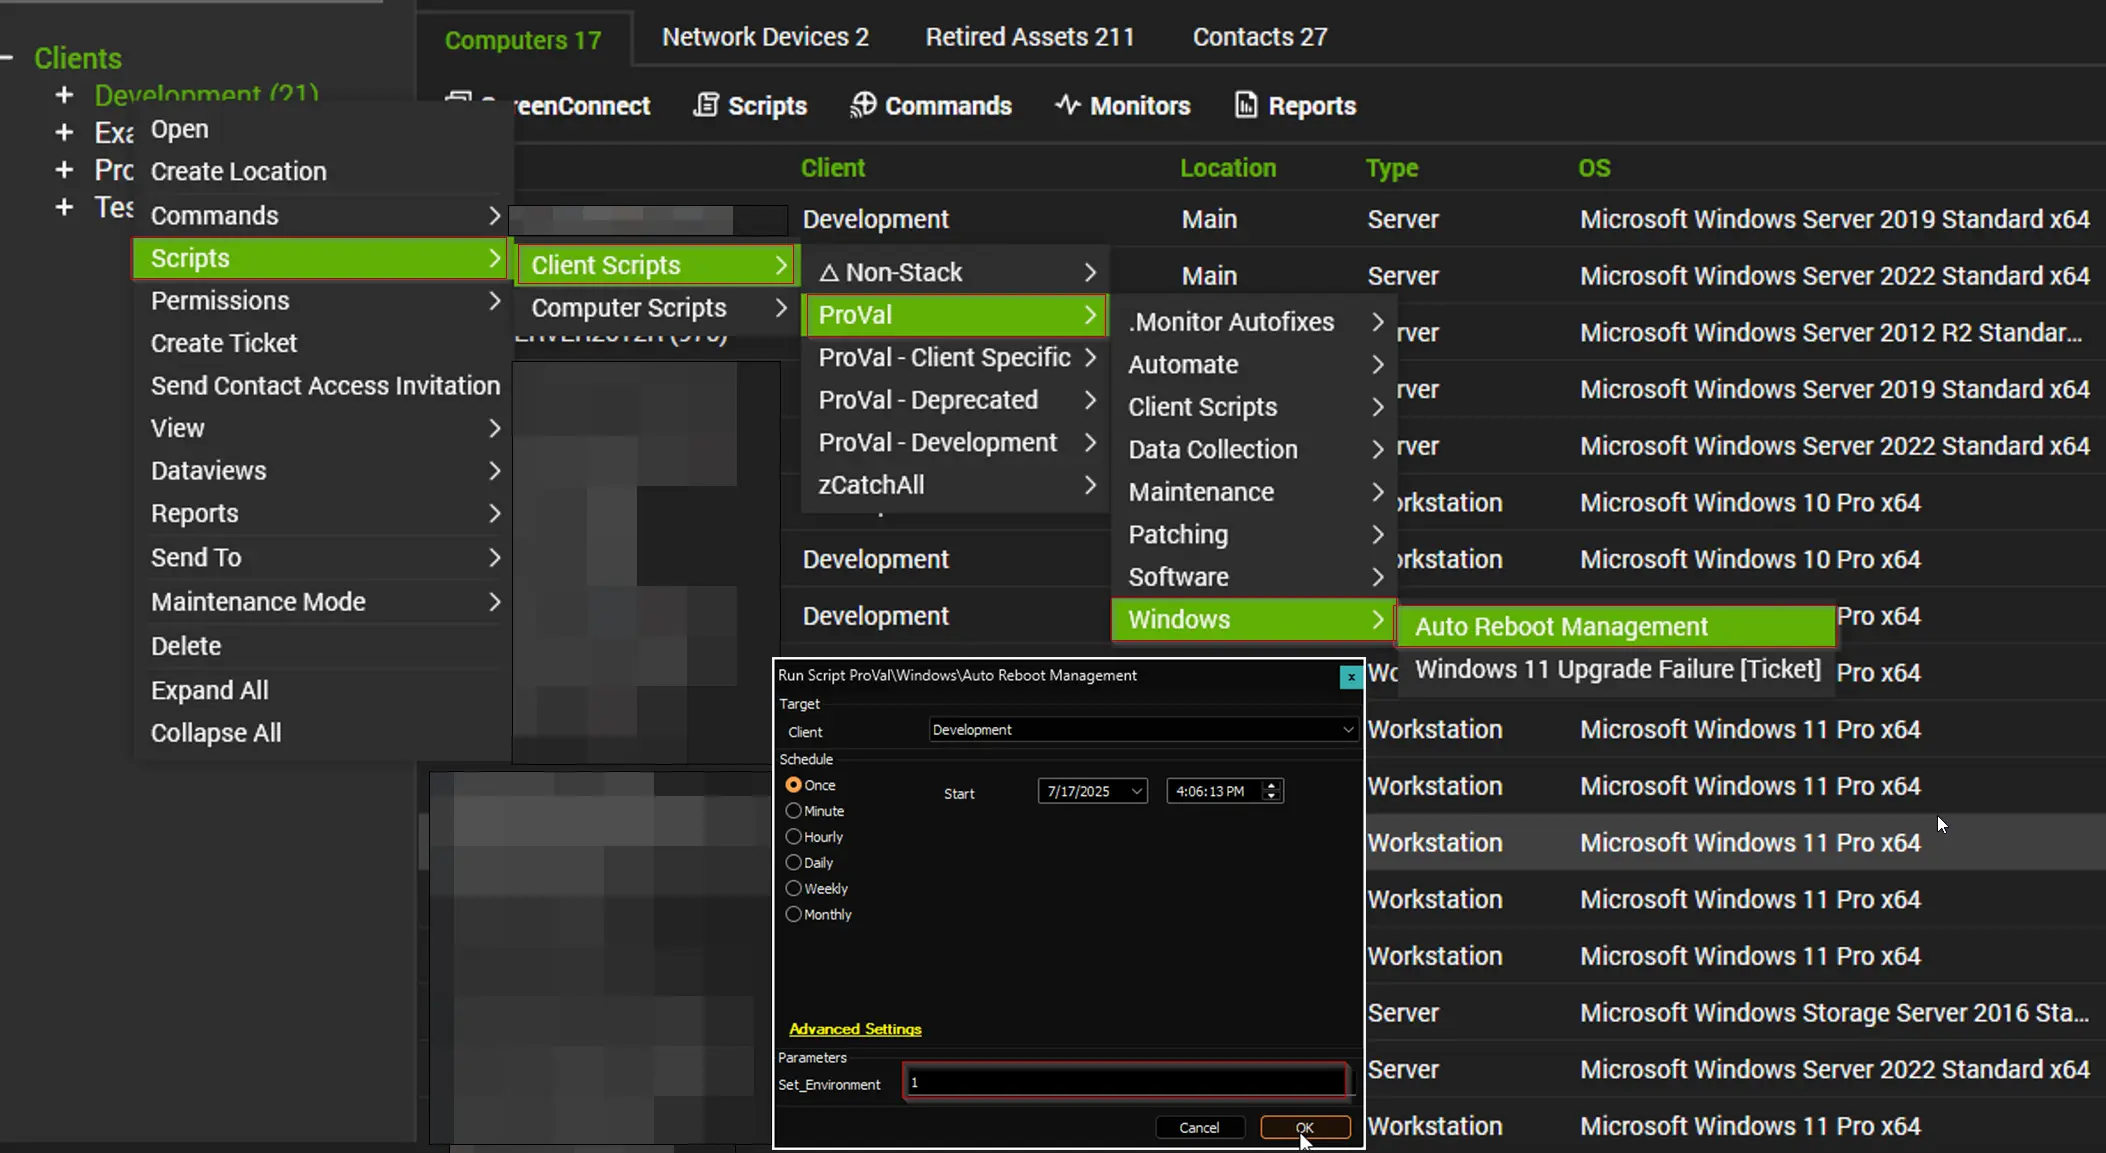Open the Advanced Settings link
This screenshot has height=1153, width=2106.
click(x=855, y=1029)
